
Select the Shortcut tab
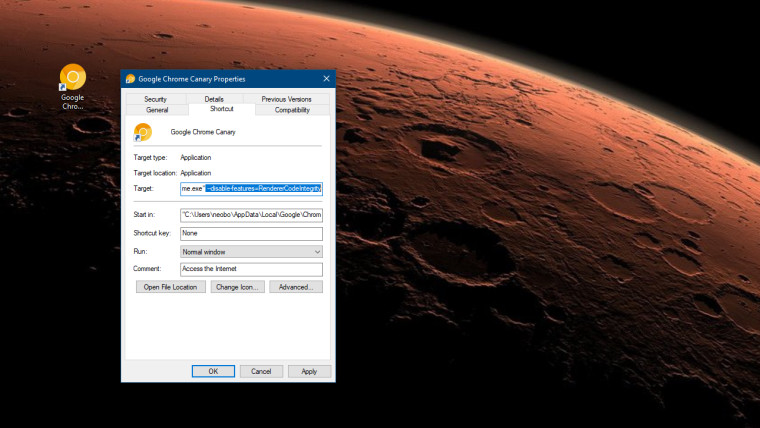pos(222,109)
